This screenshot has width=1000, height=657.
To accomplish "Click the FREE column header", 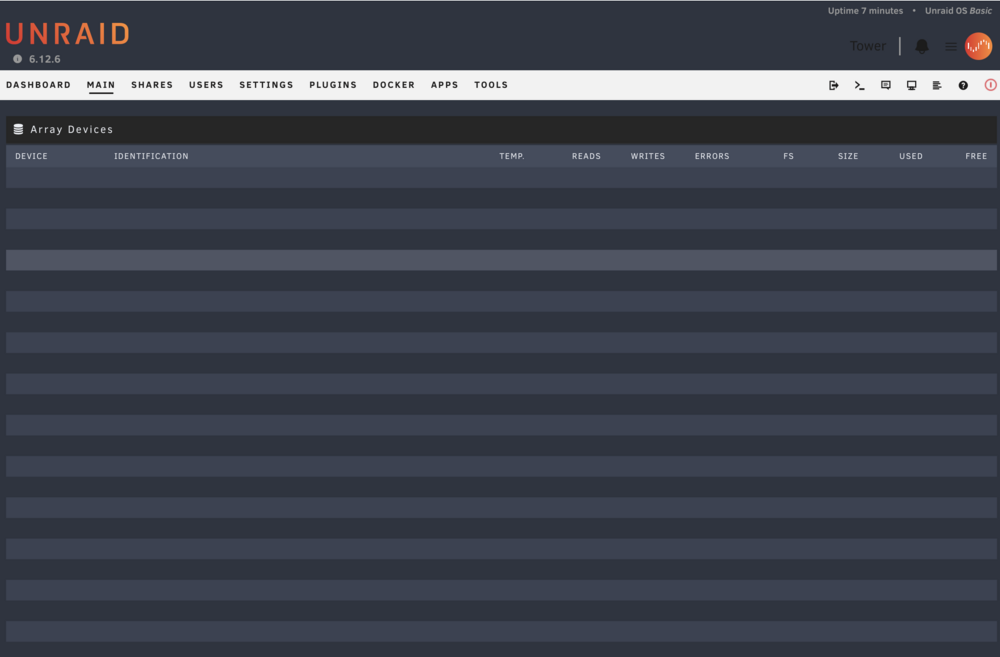I will pos(976,156).
